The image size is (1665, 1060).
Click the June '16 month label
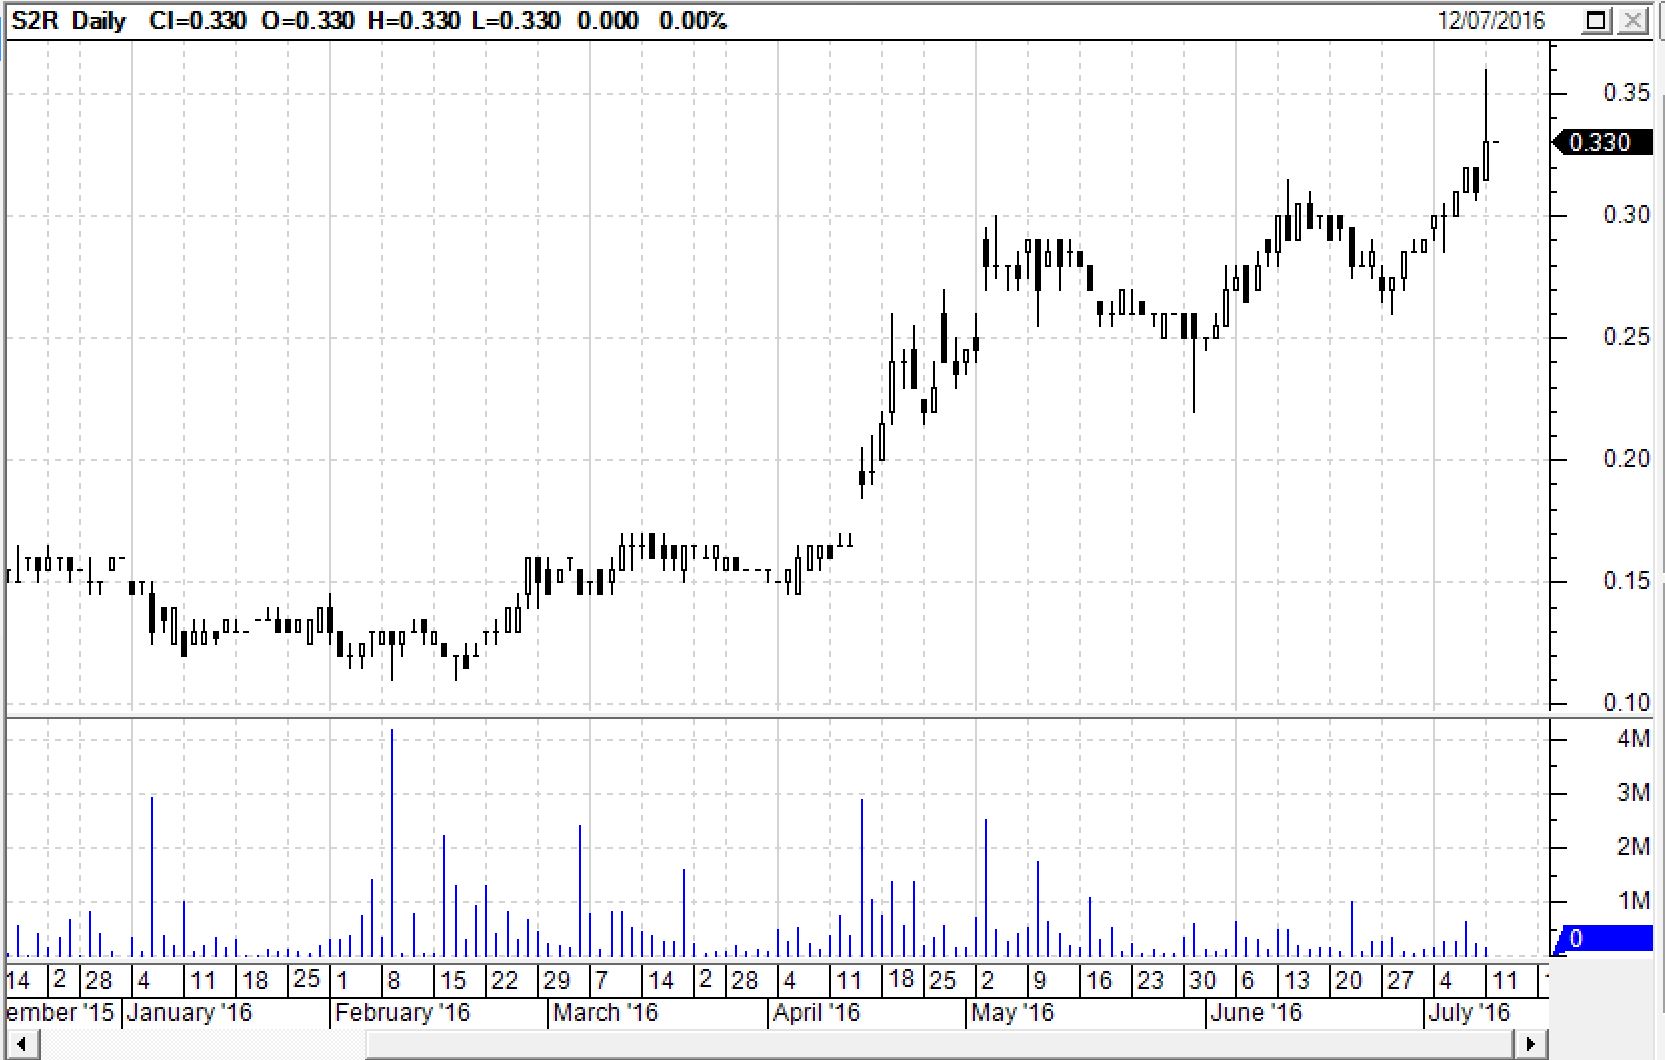pos(1255,1013)
